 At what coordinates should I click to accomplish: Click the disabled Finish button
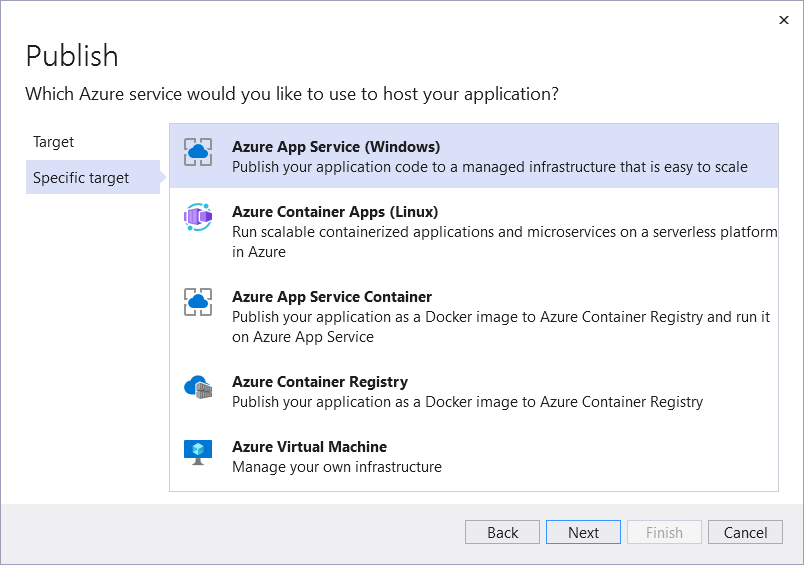(664, 532)
